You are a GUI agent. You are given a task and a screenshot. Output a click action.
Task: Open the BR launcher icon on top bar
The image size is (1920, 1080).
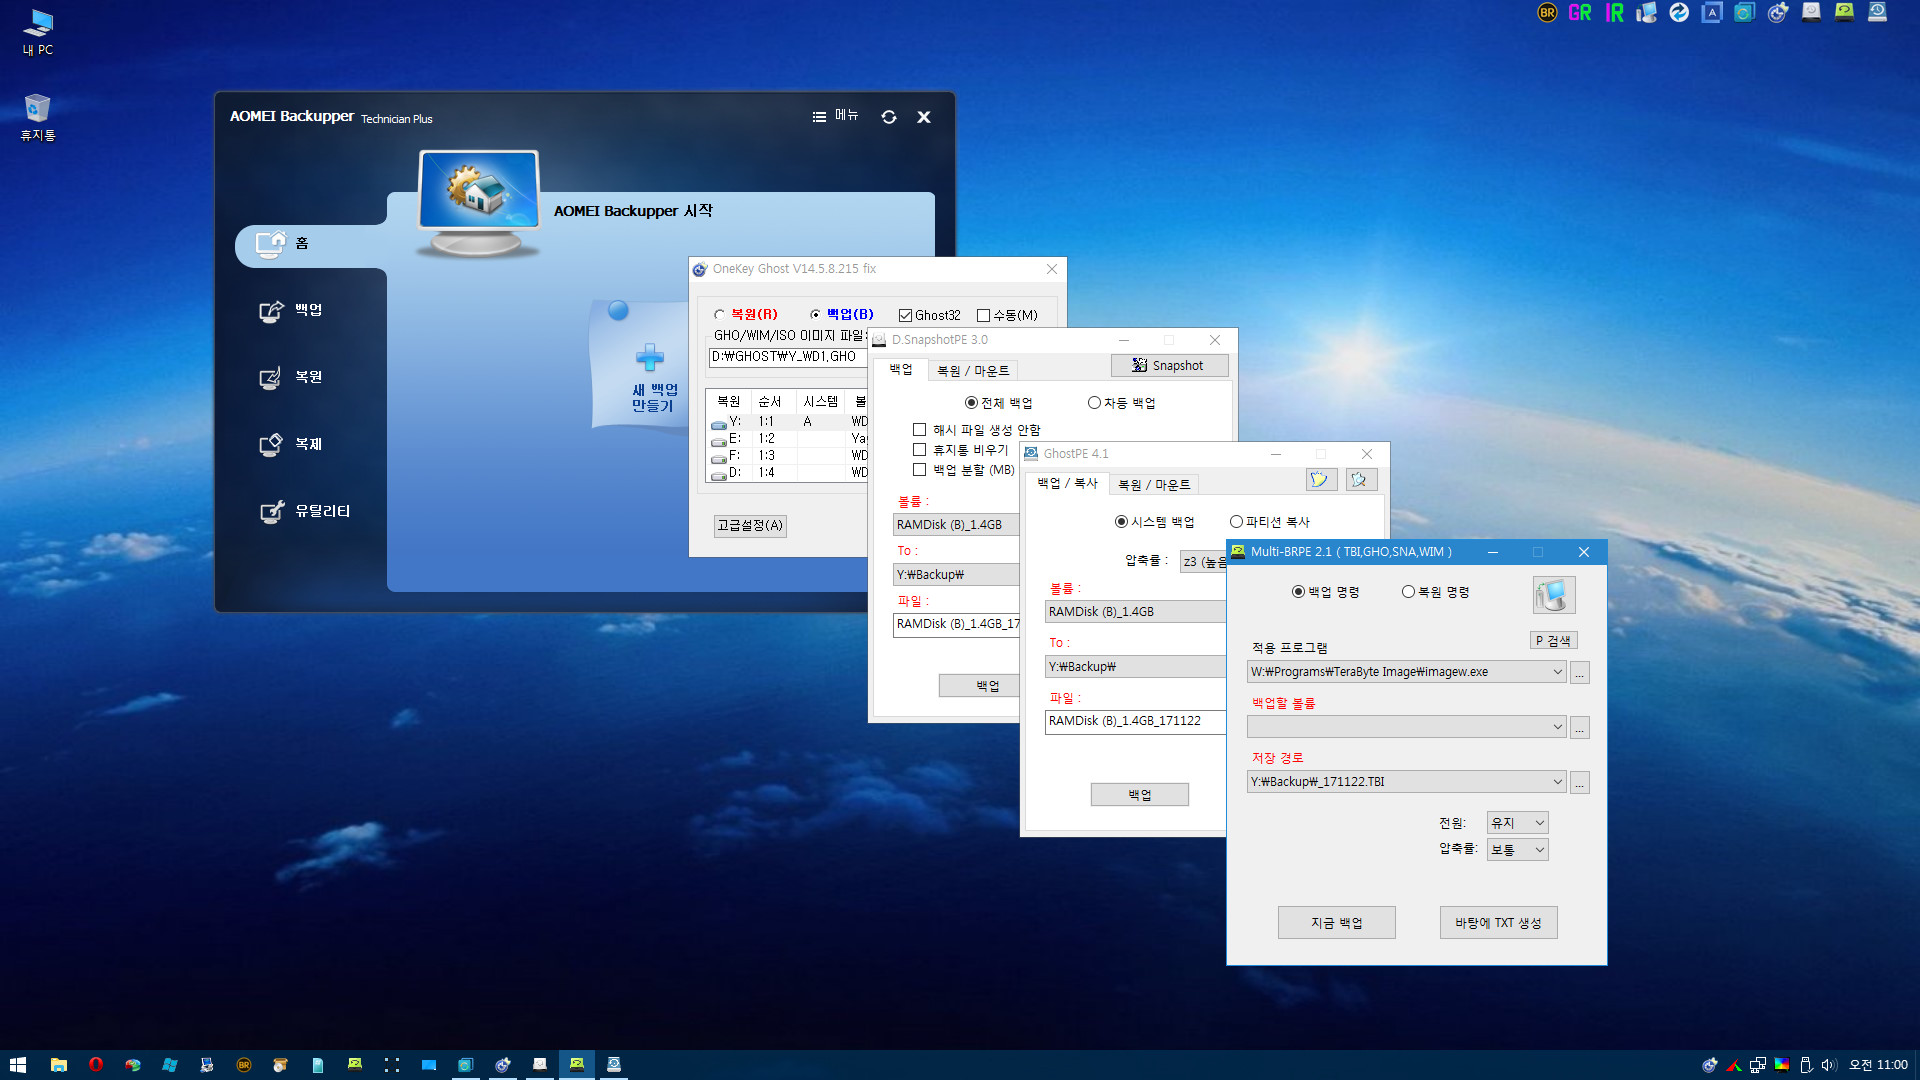(x=1547, y=13)
